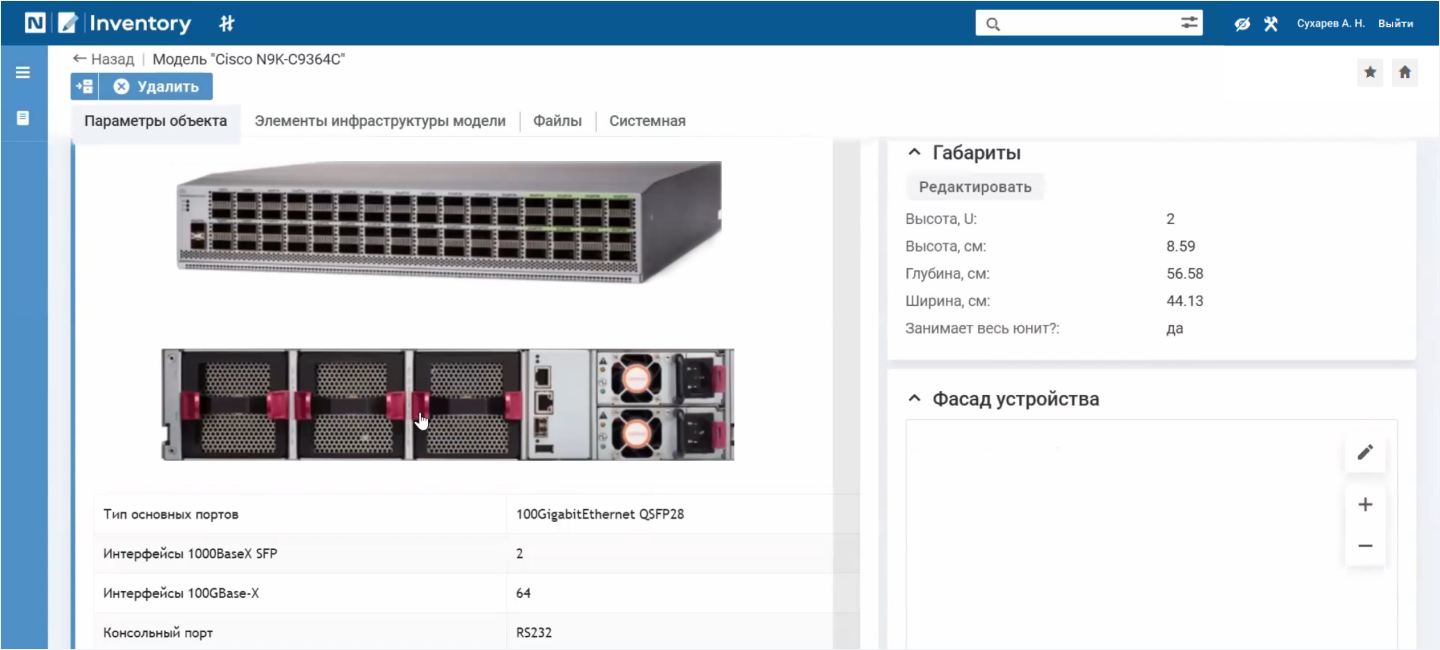Zoom in facade view with plus button
Viewport: 1440px width, 650px height.
click(1365, 505)
